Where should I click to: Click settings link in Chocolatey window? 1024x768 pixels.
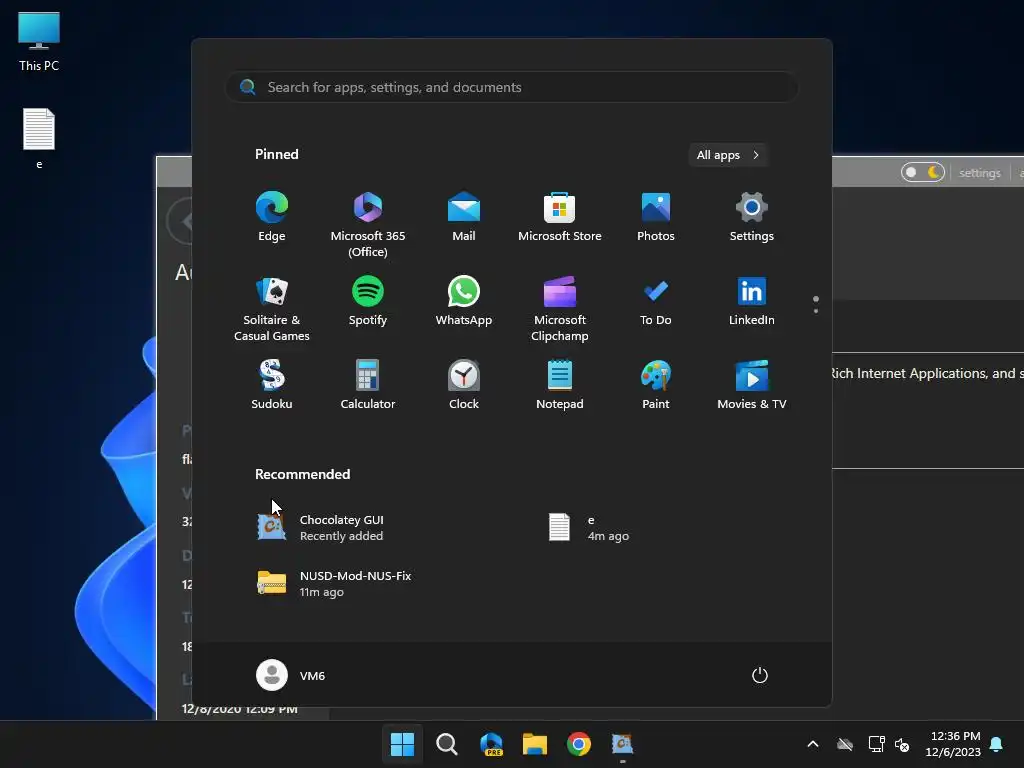pos(980,173)
